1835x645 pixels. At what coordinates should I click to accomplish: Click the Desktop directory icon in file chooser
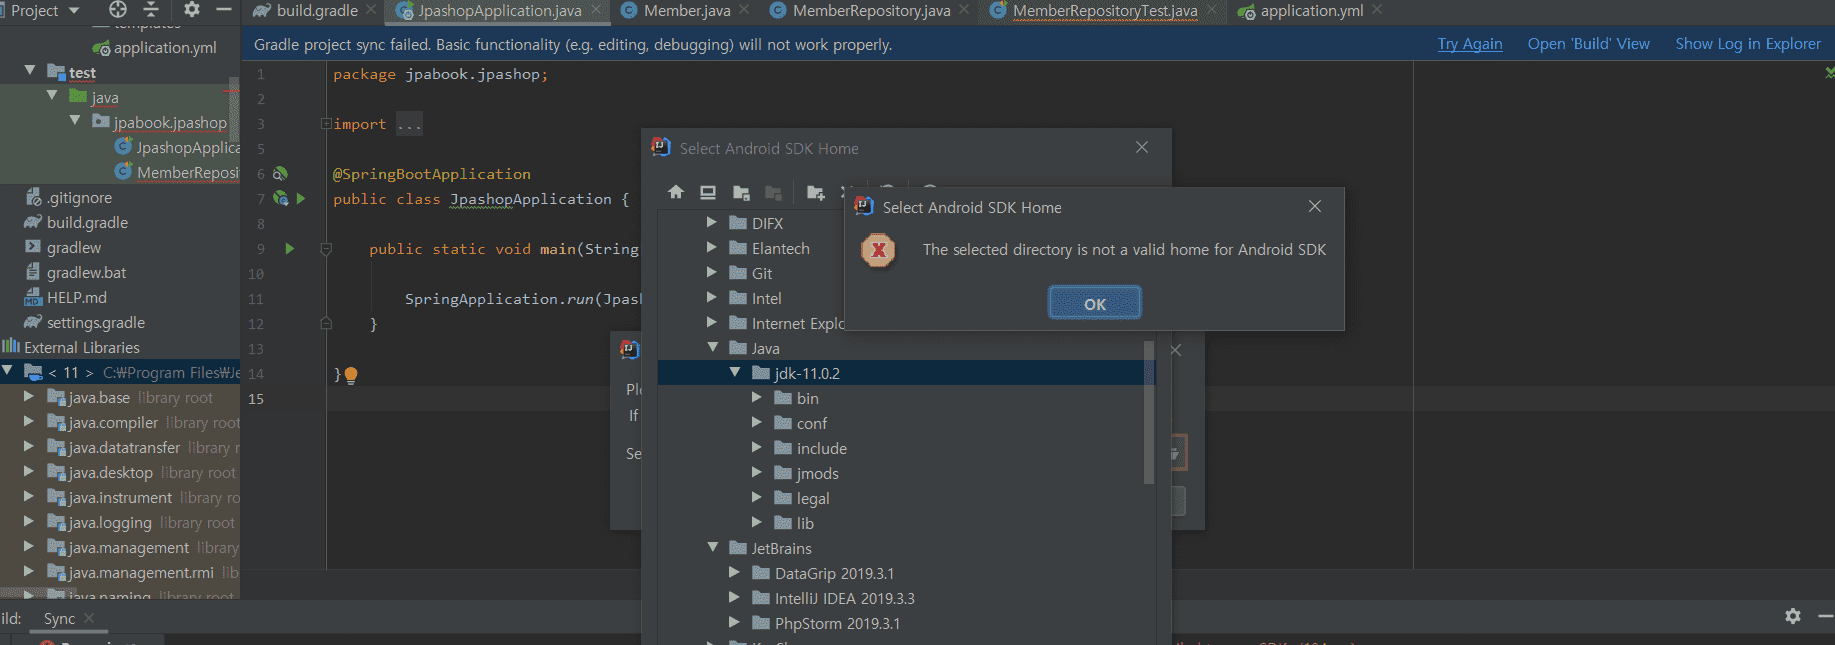coord(708,192)
